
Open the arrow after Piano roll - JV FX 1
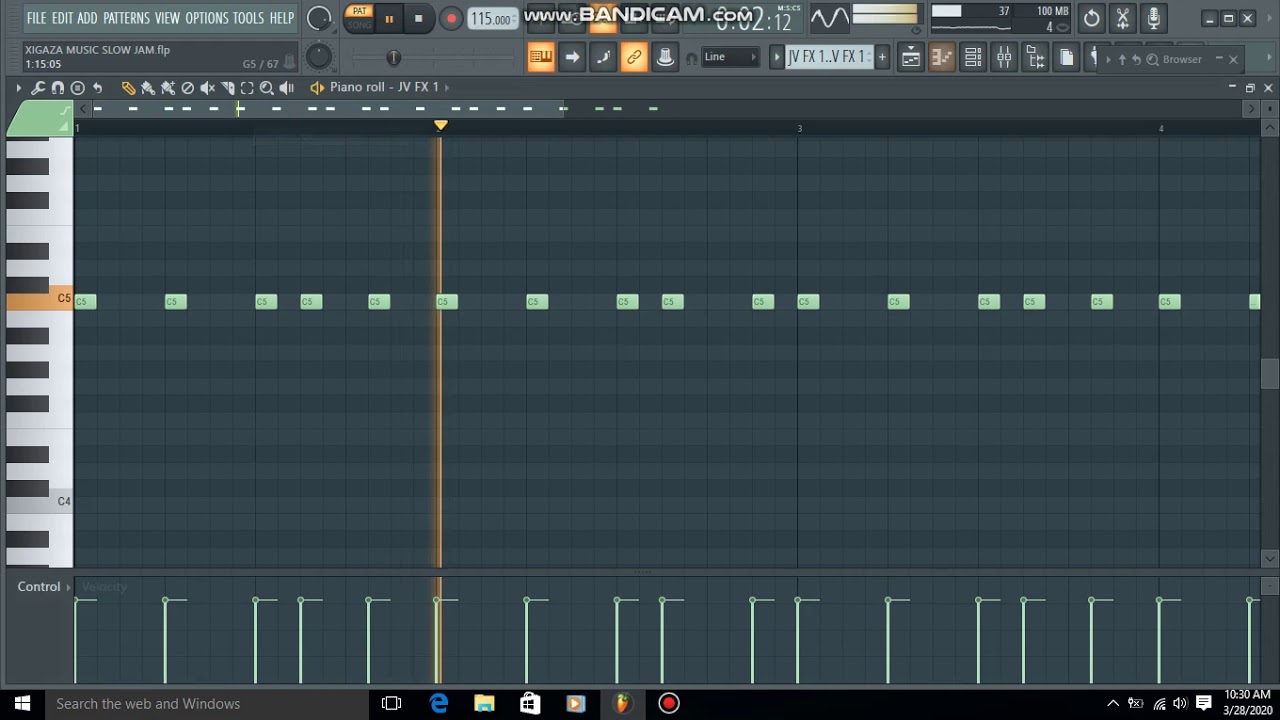point(447,88)
